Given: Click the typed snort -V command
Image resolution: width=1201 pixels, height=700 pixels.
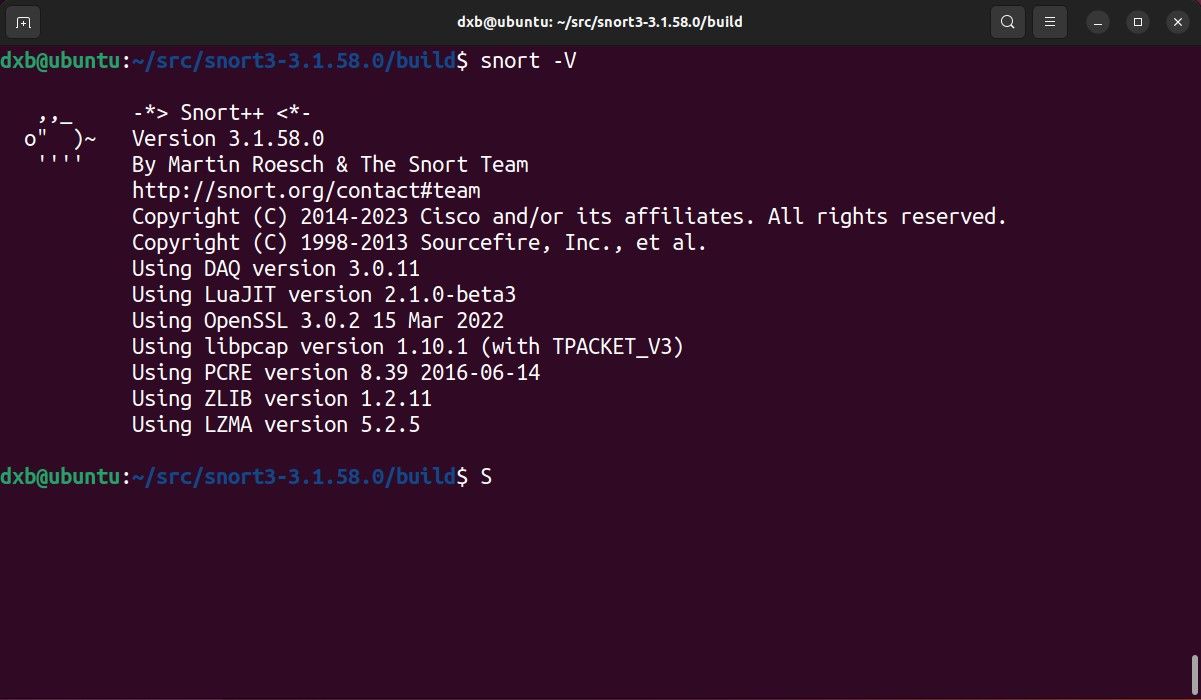Looking at the screenshot, I should 528,61.
